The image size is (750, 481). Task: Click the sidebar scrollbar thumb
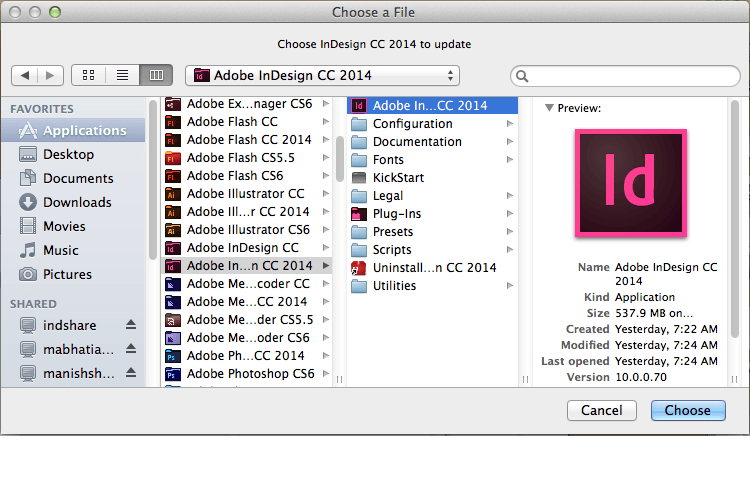click(x=153, y=179)
